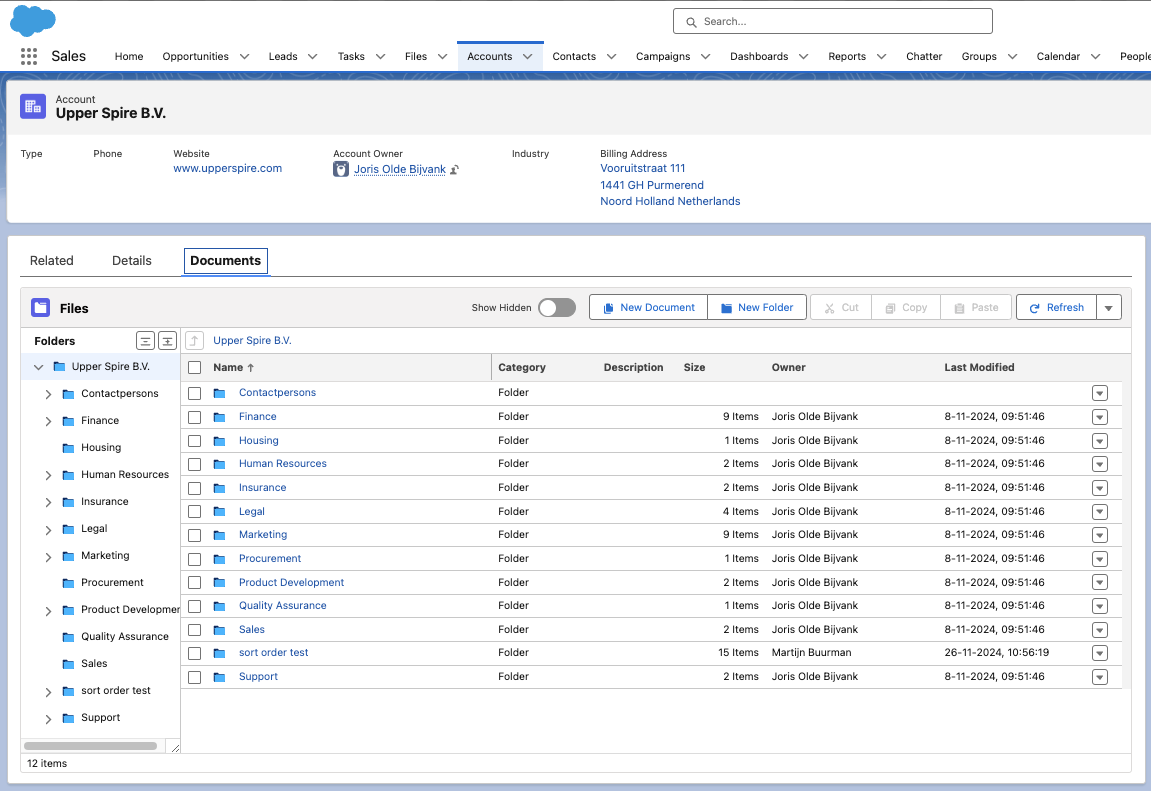Click the New Folder button
This screenshot has height=791, width=1151.
(757, 307)
